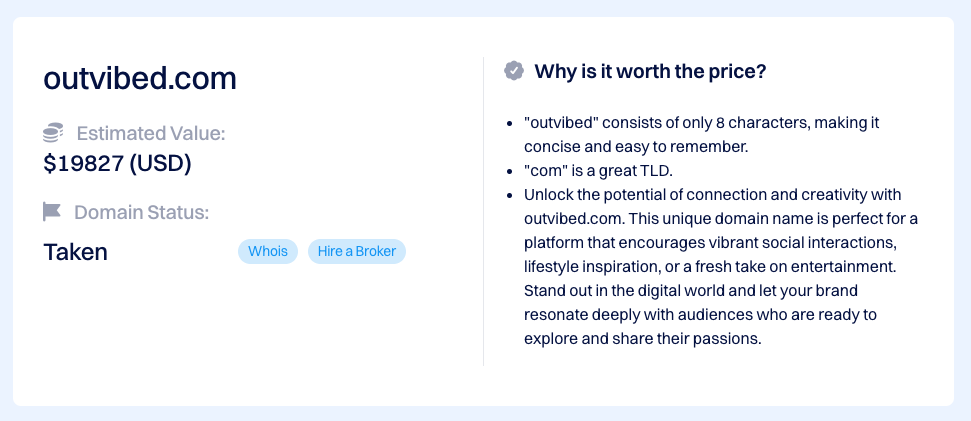The height and width of the screenshot is (421, 971).
Task: Open the Whois lookup button
Action: (x=268, y=251)
